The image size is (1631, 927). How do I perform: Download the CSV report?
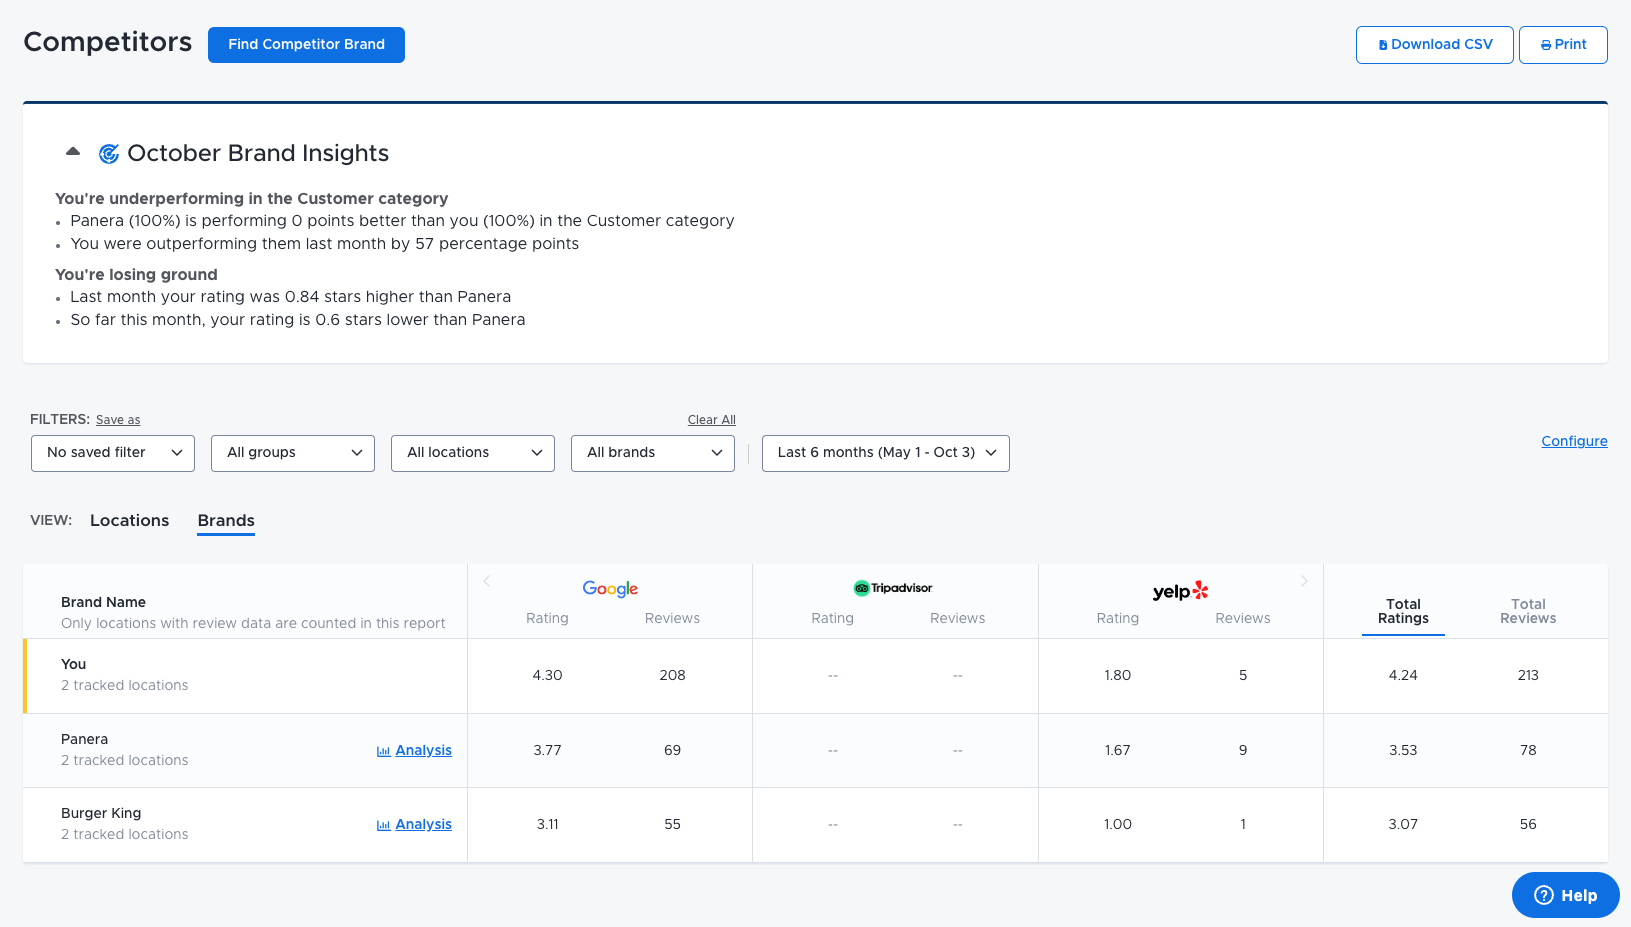pyautogui.click(x=1434, y=45)
